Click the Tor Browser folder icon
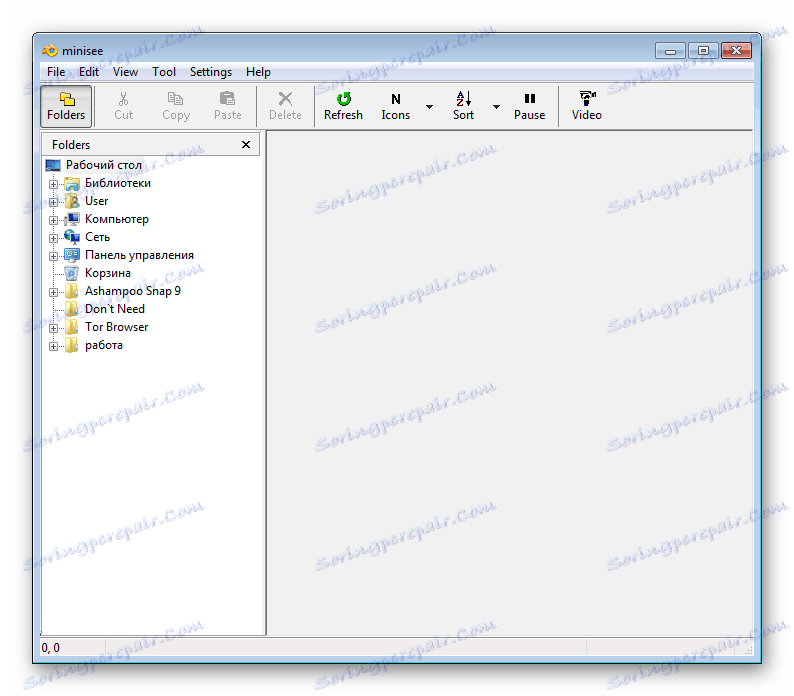This screenshot has height=696, width=794. 72,327
